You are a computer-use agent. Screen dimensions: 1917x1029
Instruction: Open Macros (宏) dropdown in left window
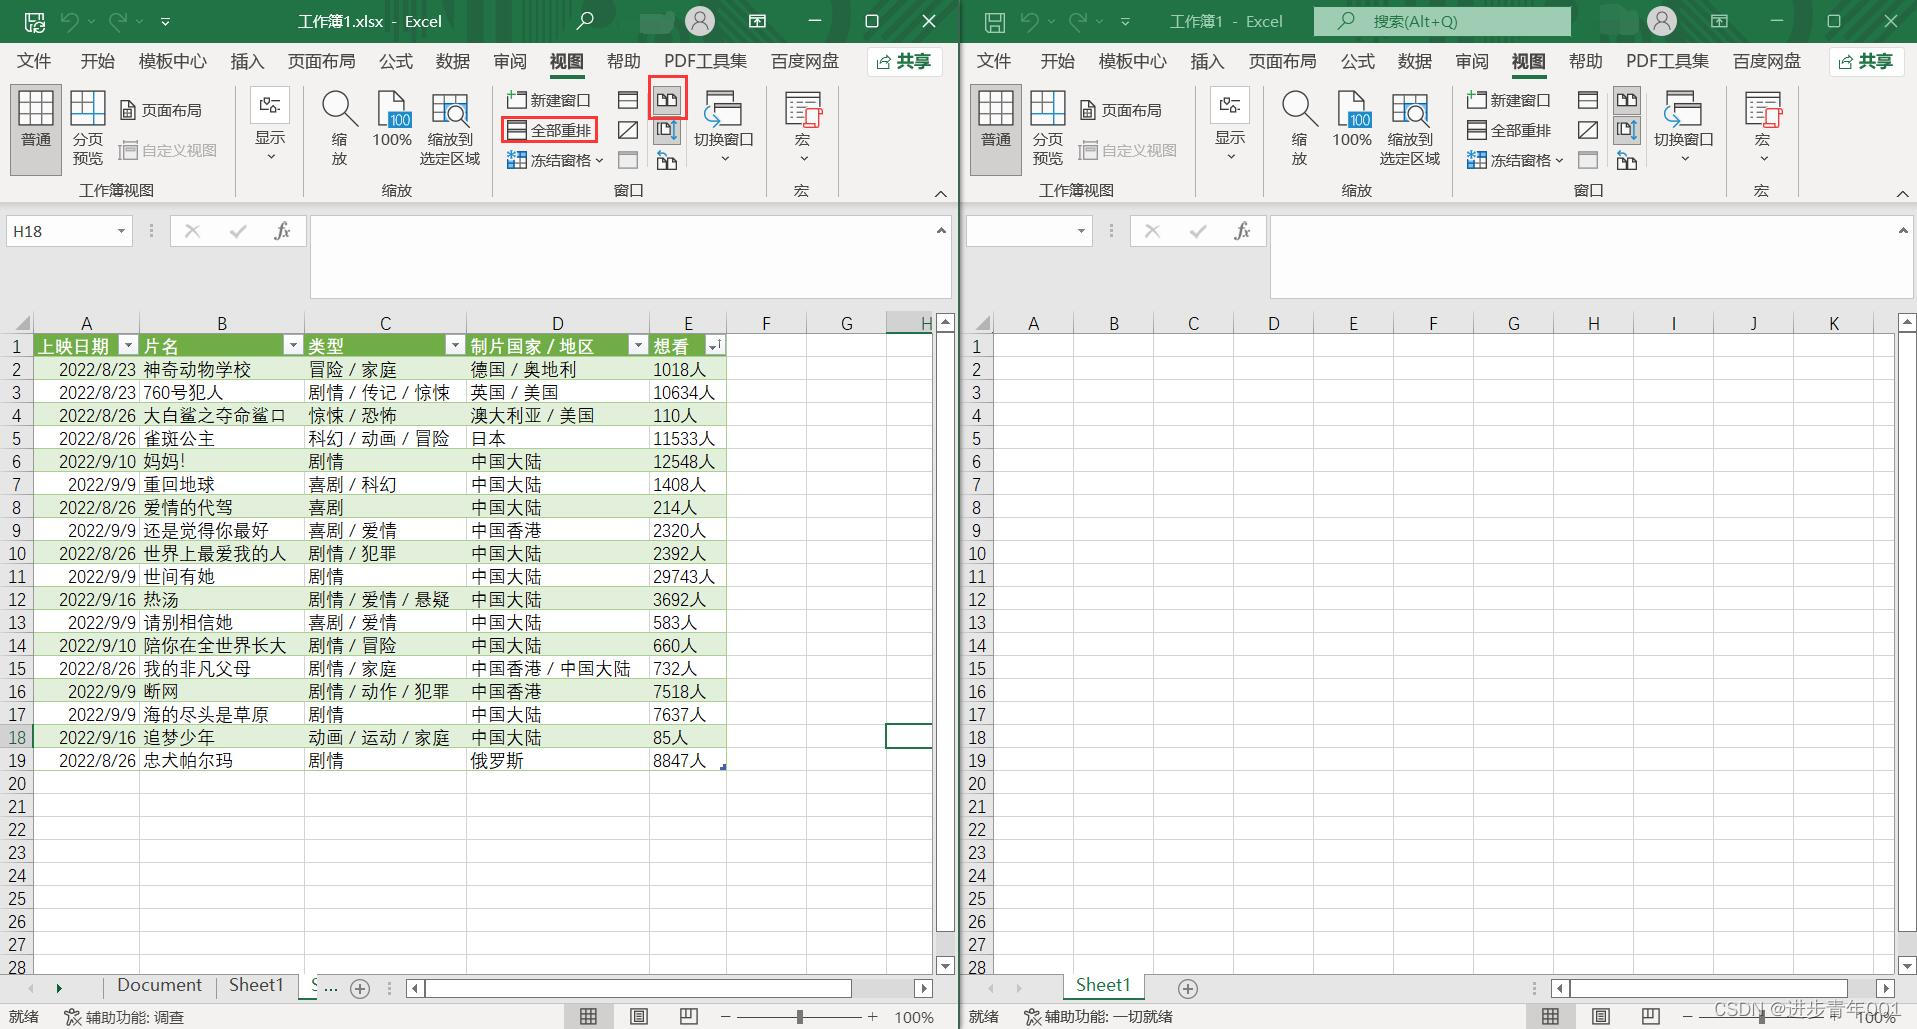(x=802, y=128)
